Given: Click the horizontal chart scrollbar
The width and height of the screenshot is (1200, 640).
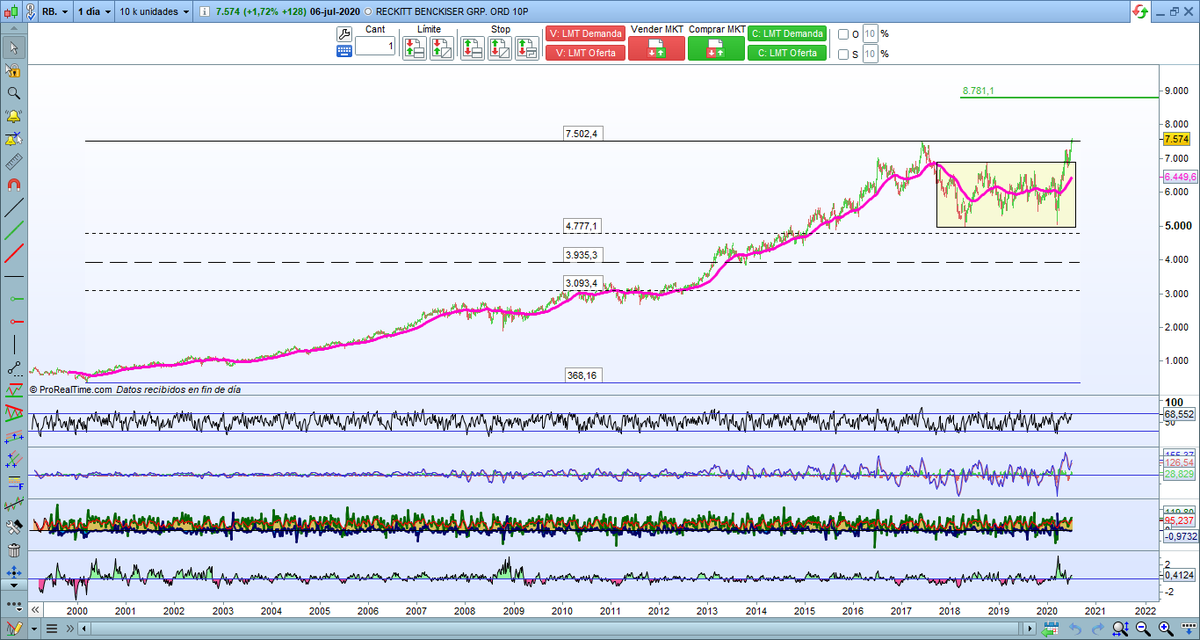Looking at the screenshot, I should point(557,630).
